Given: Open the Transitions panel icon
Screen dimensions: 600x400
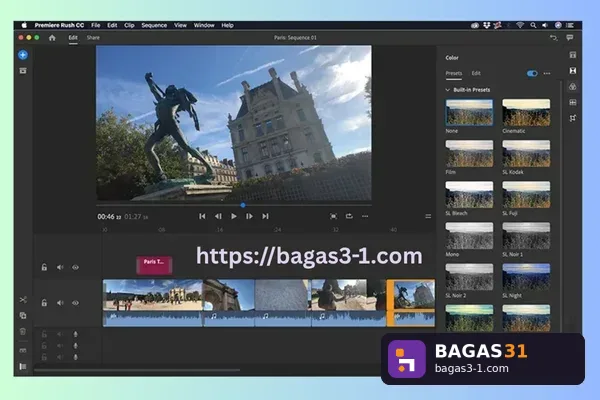Looking at the screenshot, I should coord(573,71).
